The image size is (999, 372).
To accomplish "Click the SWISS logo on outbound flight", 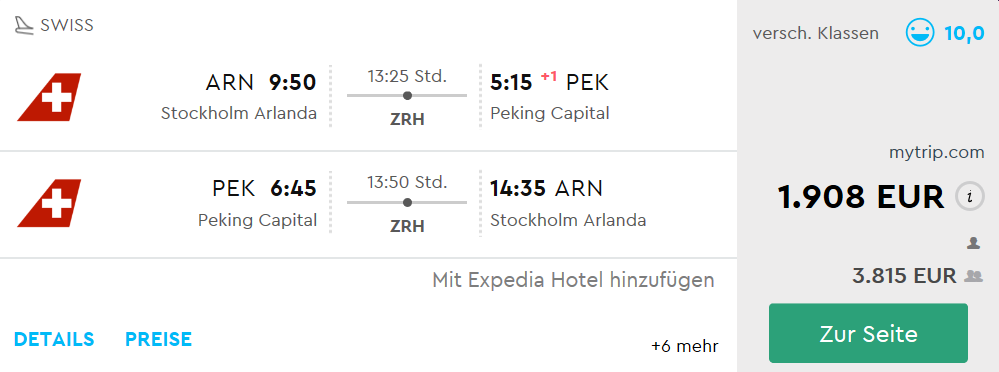I will click(x=49, y=97).
